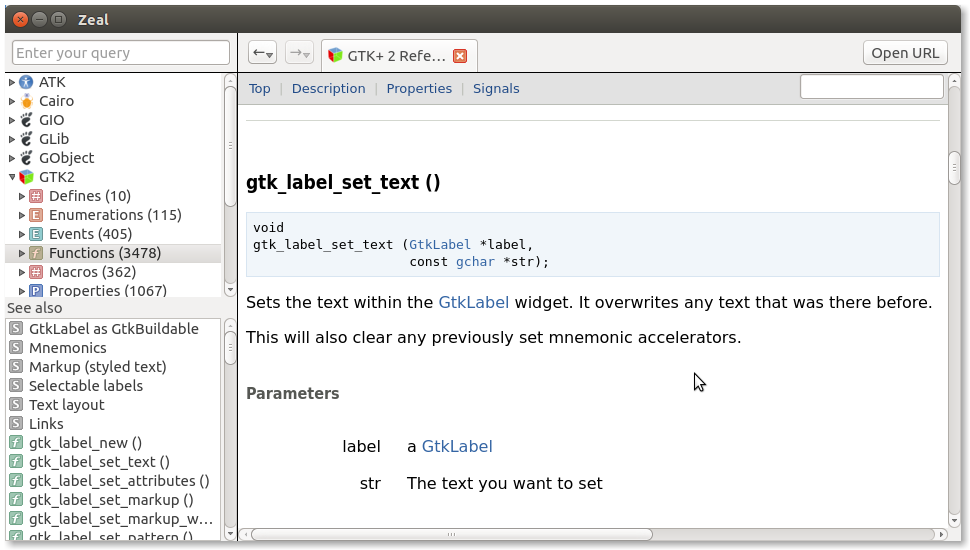Screen dimensions: 970x550
Task: Click function icon beside gtk_label_set_markup ()
Action: [17, 500]
